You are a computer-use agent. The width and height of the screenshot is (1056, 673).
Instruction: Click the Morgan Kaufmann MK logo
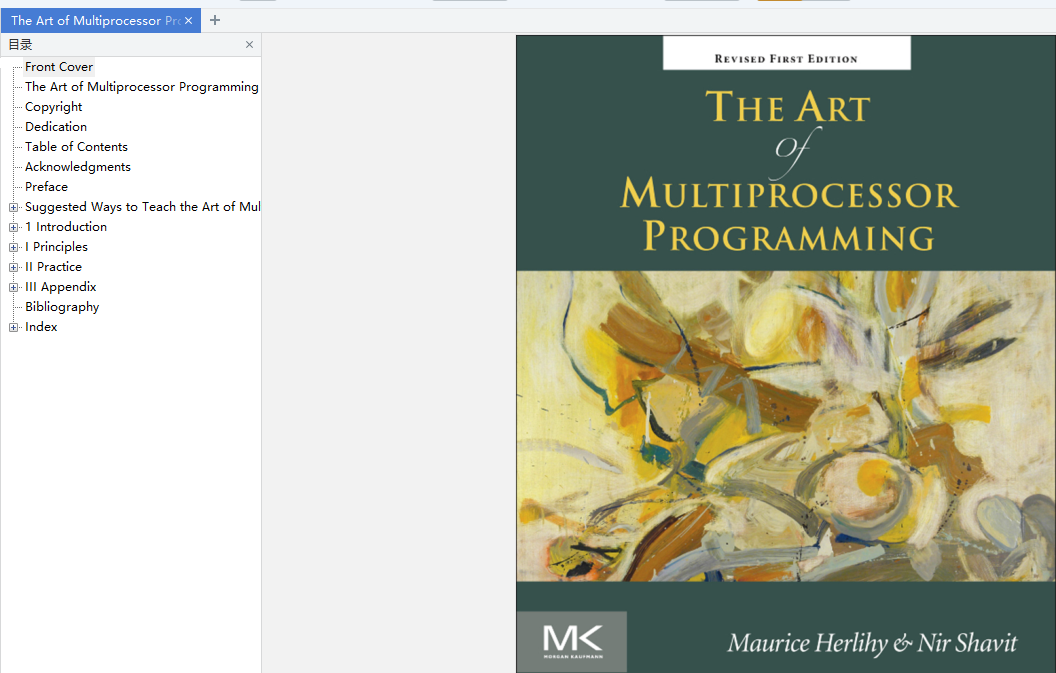572,641
